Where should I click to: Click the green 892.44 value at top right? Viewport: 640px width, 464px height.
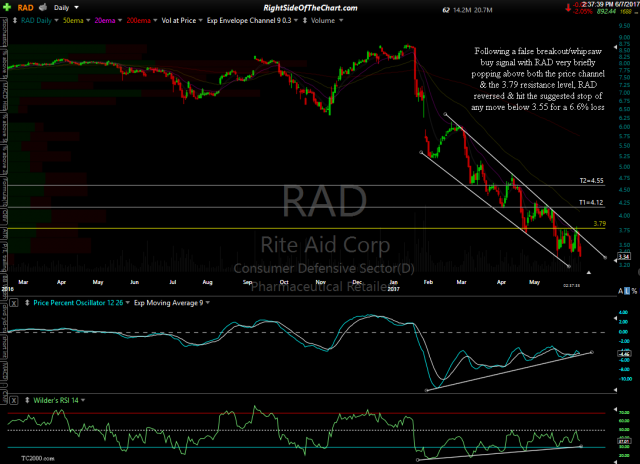click(x=606, y=11)
